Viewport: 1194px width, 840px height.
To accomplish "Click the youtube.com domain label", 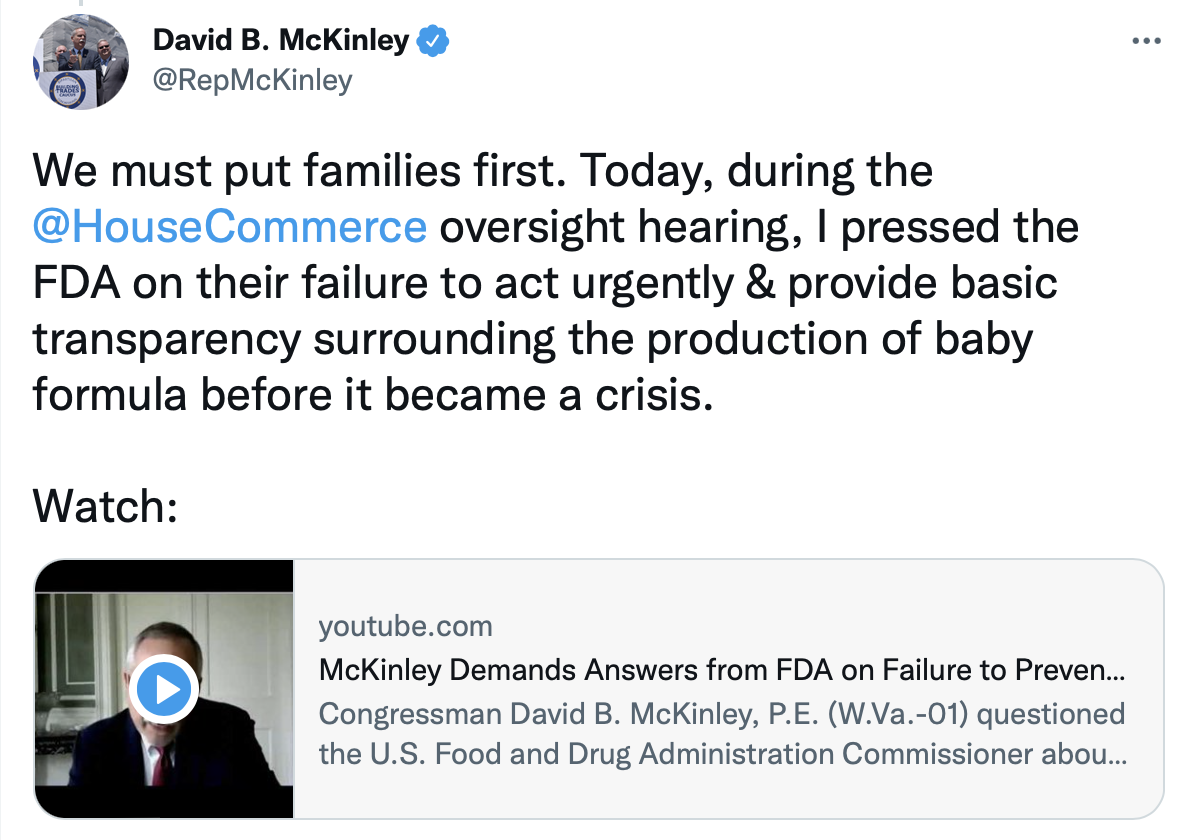I will (405, 627).
